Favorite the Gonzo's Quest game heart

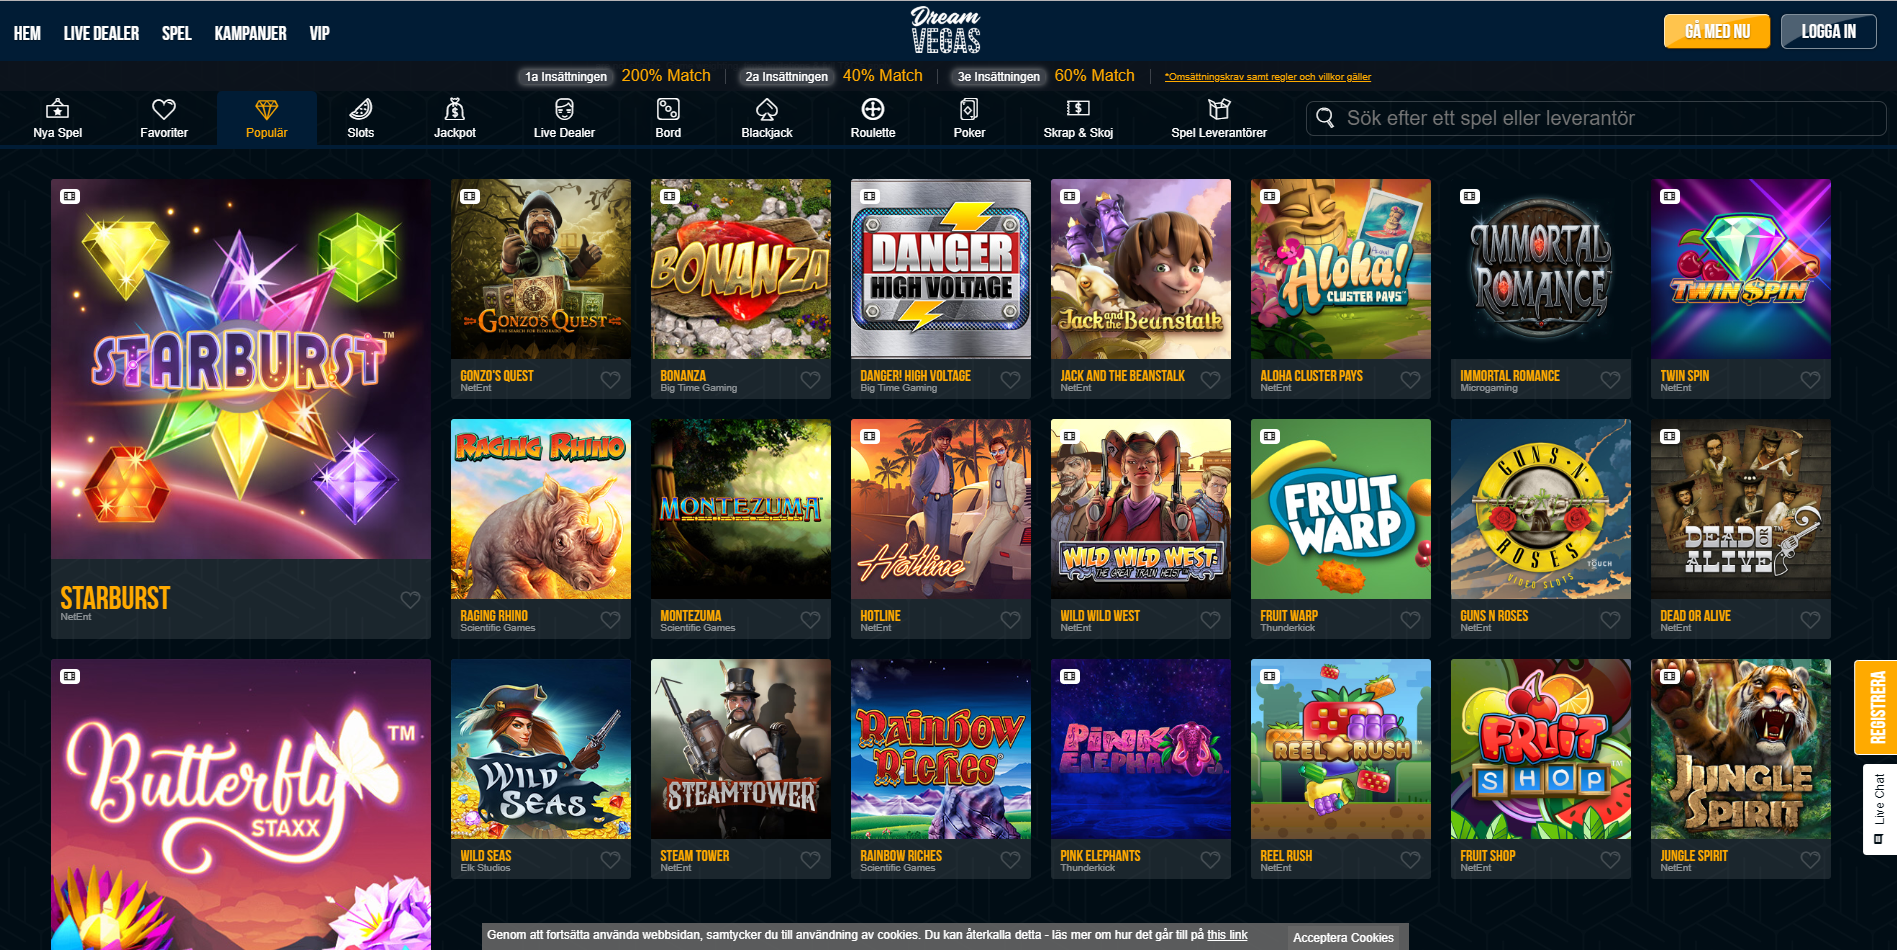(x=610, y=380)
